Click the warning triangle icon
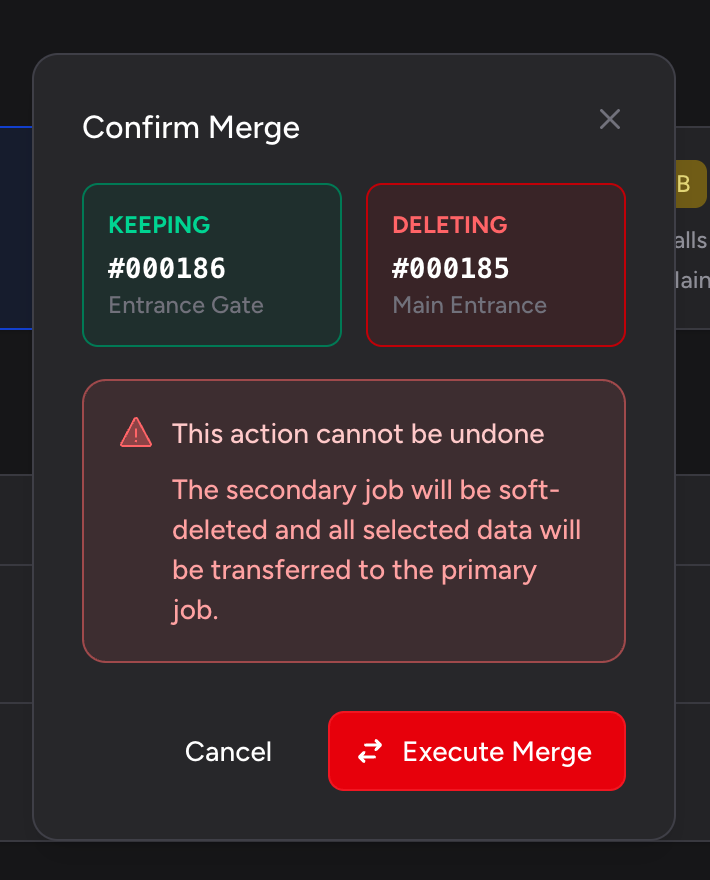 click(136, 432)
